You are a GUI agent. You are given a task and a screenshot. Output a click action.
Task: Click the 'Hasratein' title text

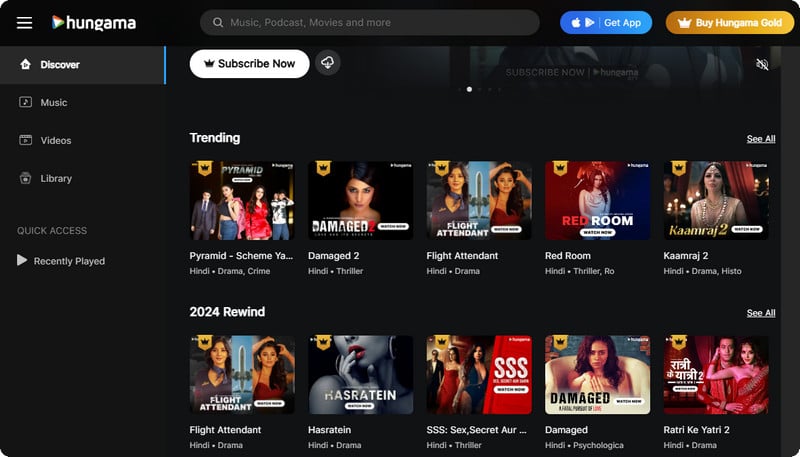[x=329, y=429]
